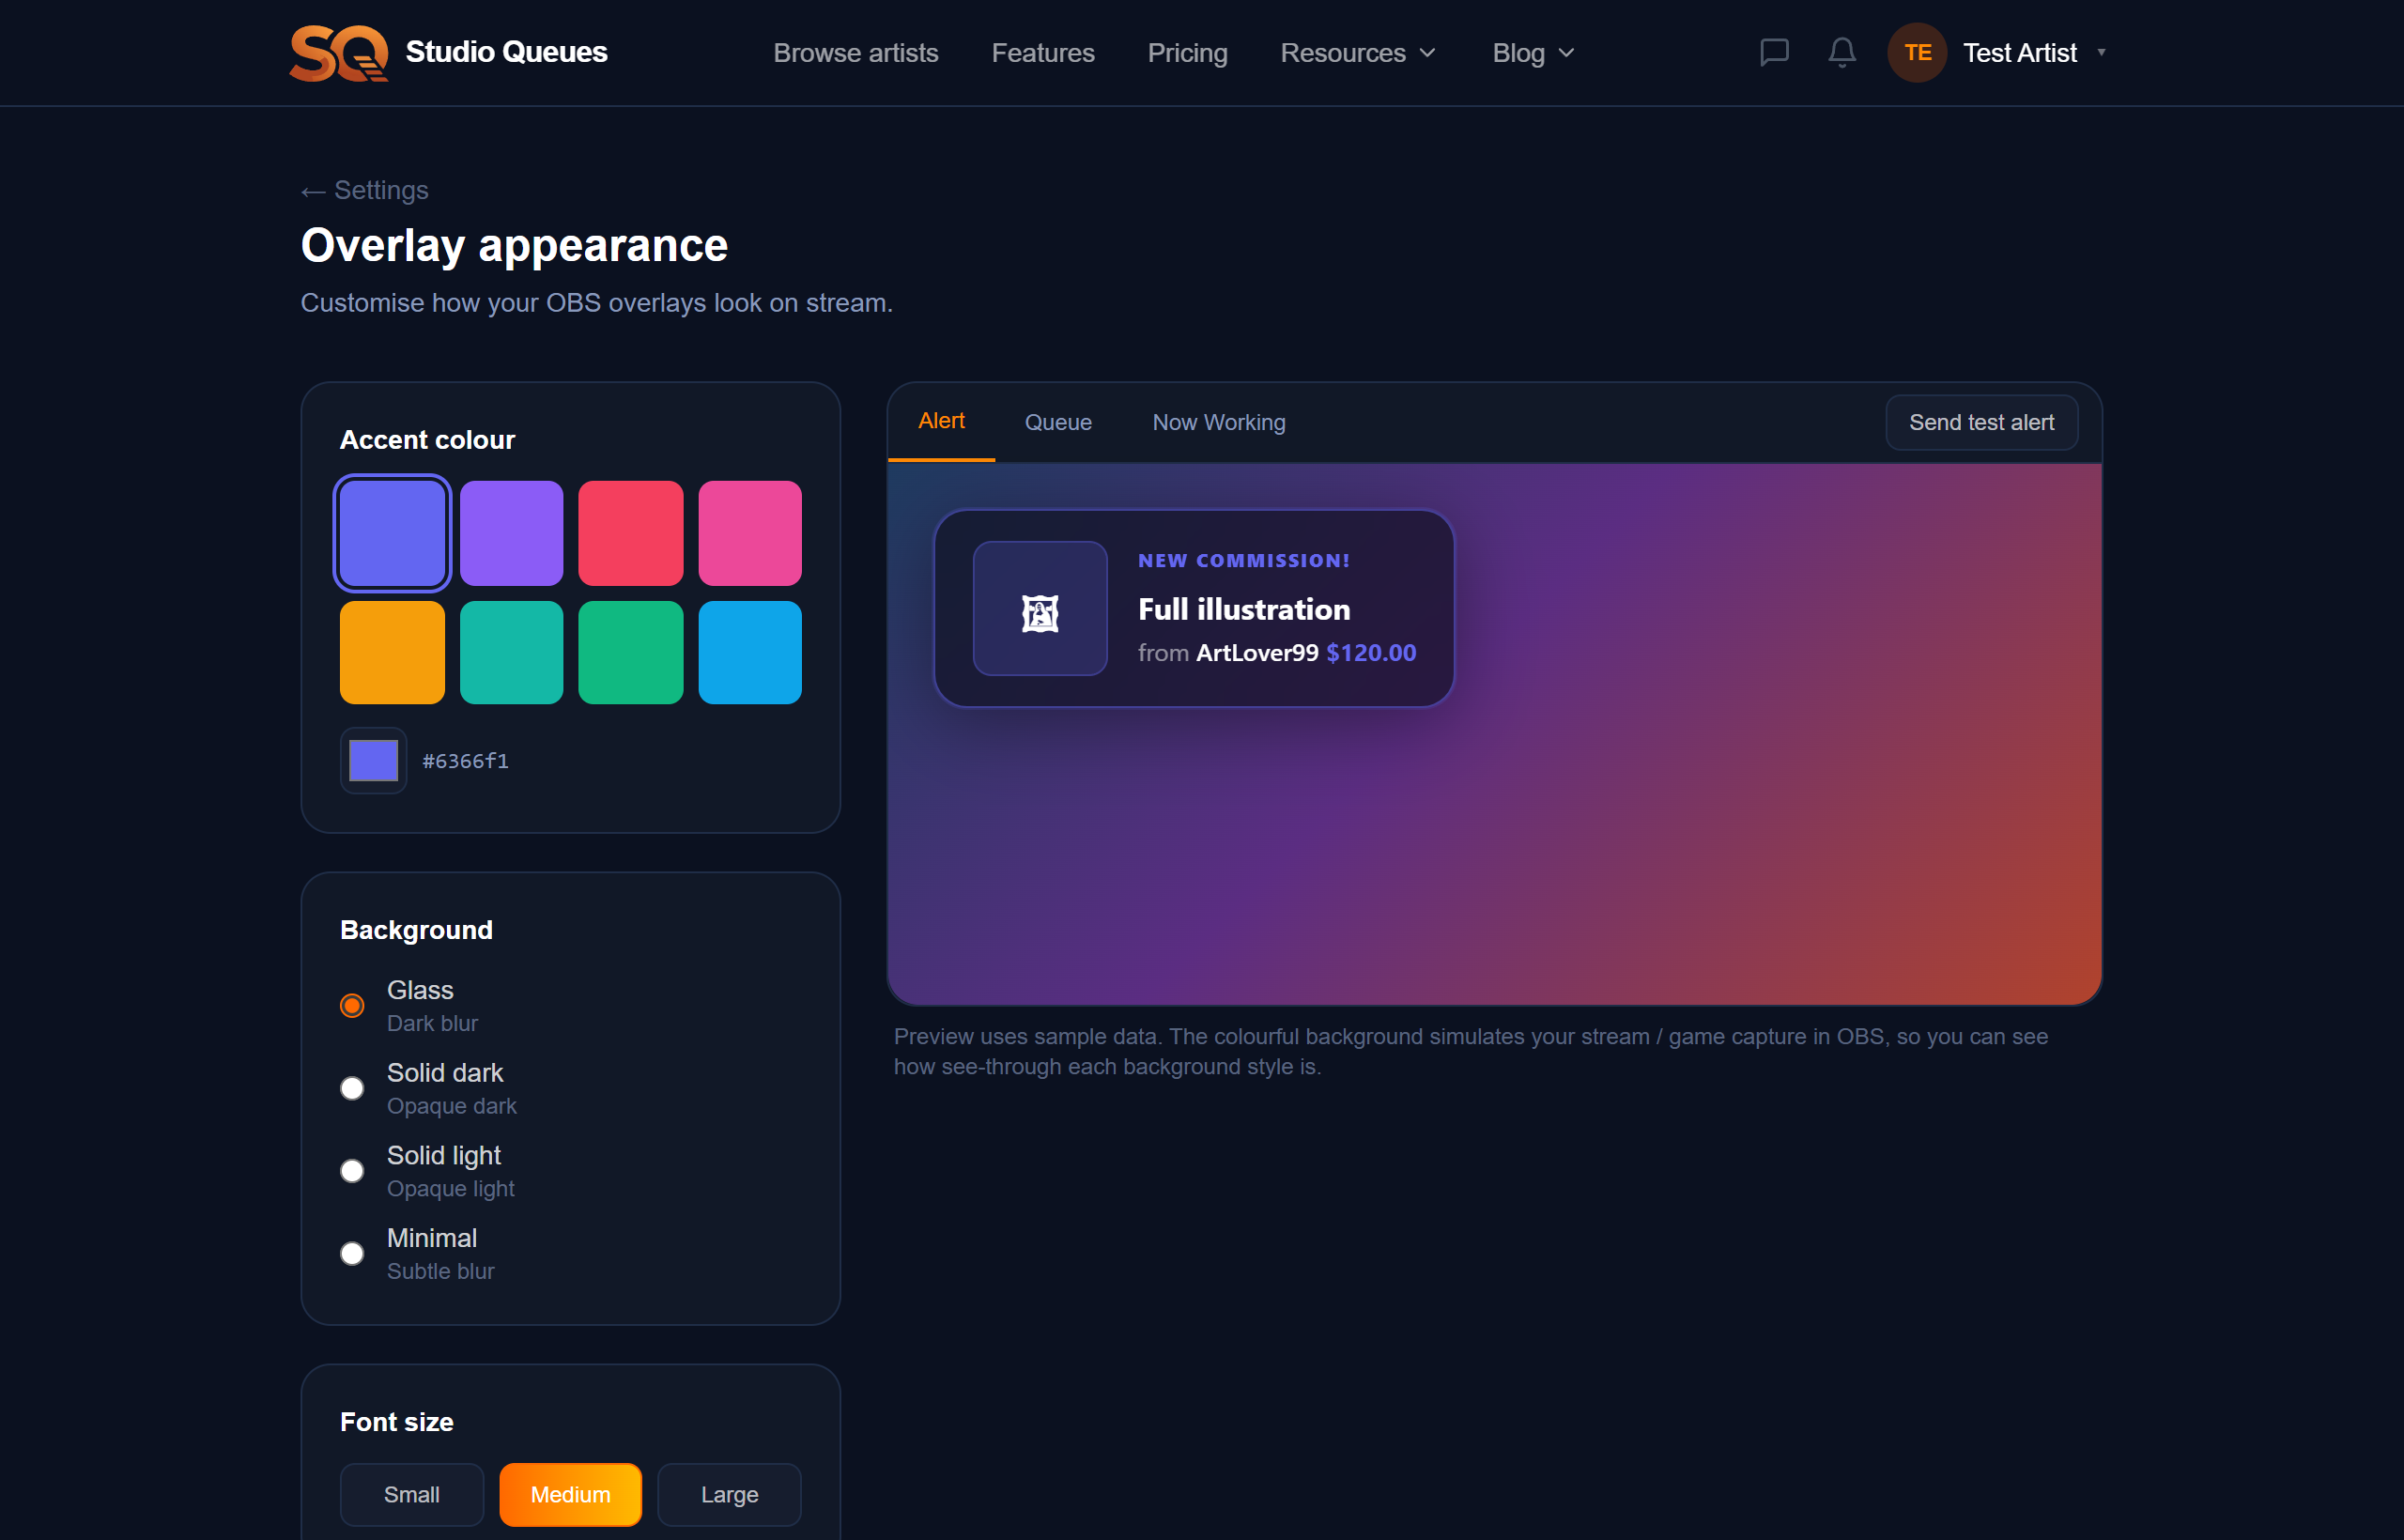
Task: Open the Pricing page
Action: [1187, 53]
